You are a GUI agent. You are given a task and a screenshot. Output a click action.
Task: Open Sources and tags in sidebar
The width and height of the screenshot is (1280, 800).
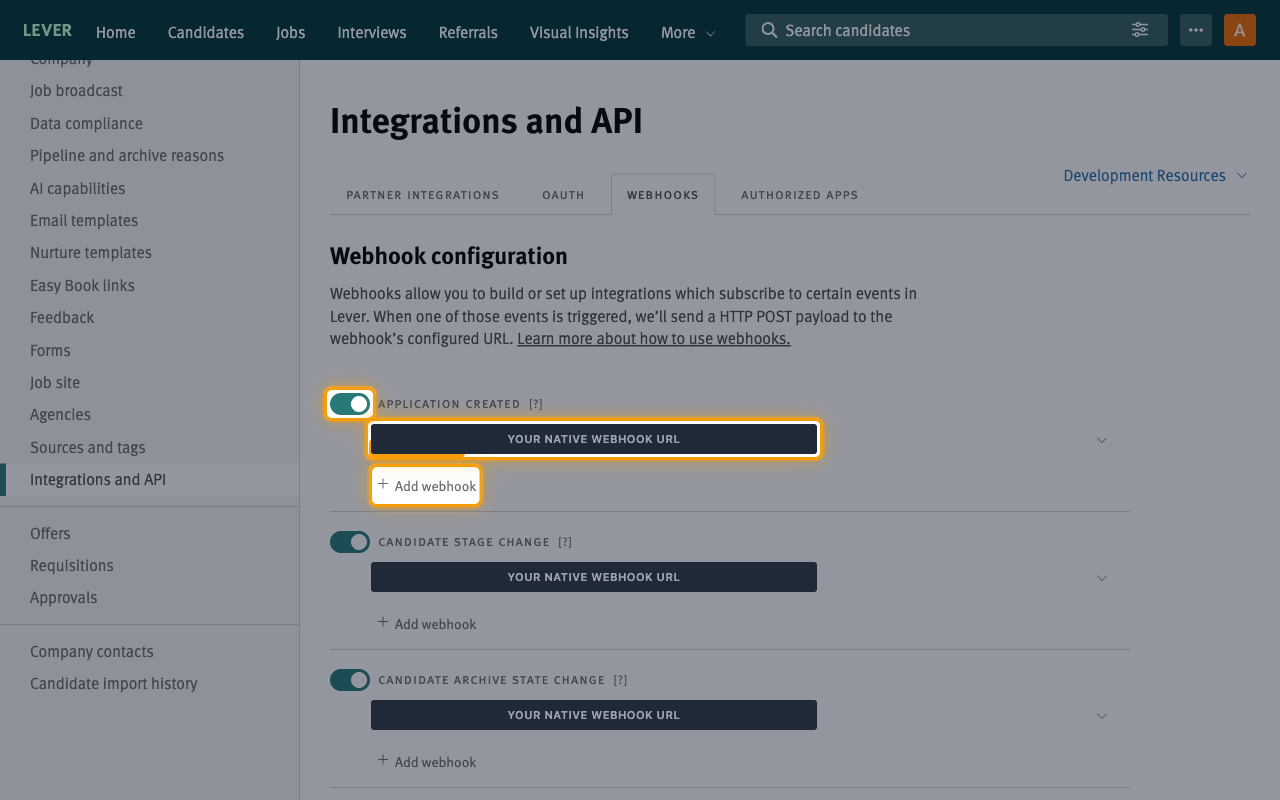[88, 448]
